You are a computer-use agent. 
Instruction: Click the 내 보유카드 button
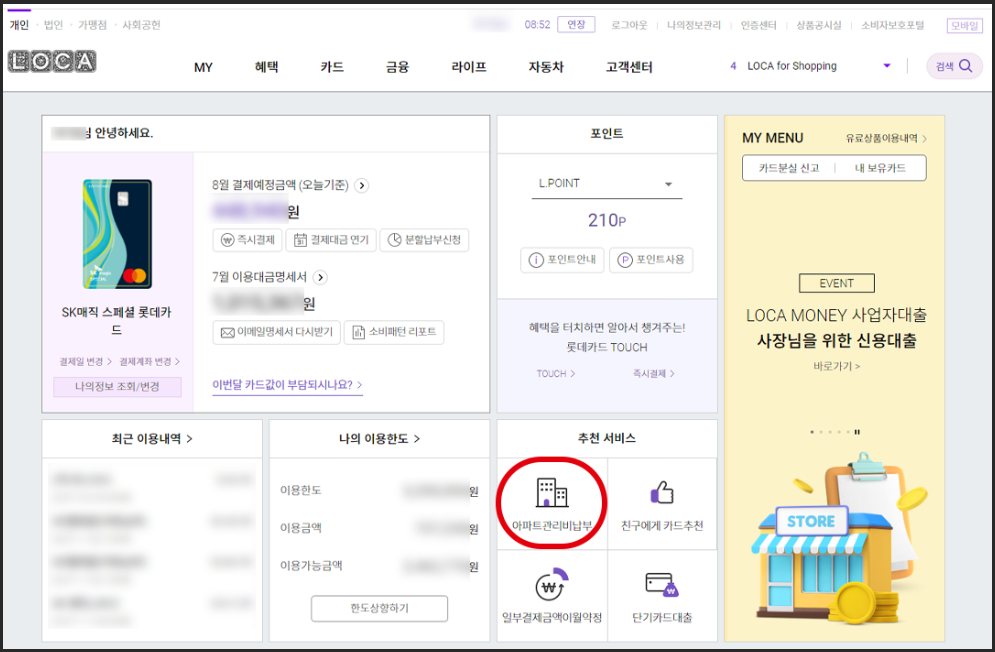coord(880,168)
